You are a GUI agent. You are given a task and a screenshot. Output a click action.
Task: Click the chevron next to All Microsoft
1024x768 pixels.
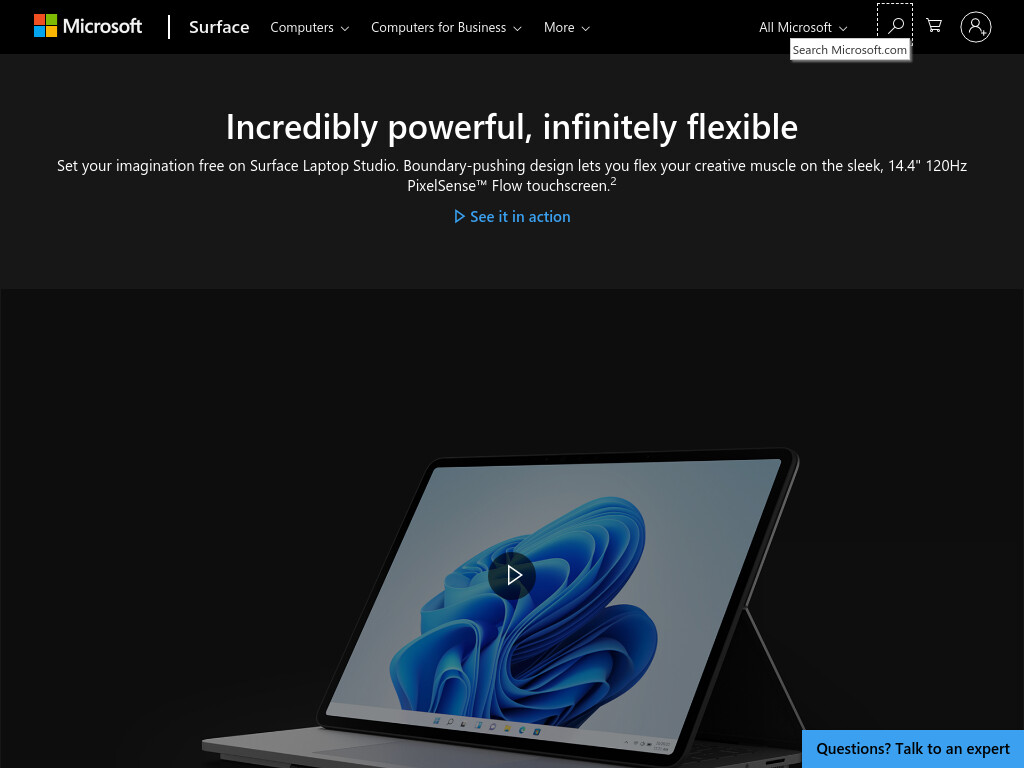pos(842,28)
